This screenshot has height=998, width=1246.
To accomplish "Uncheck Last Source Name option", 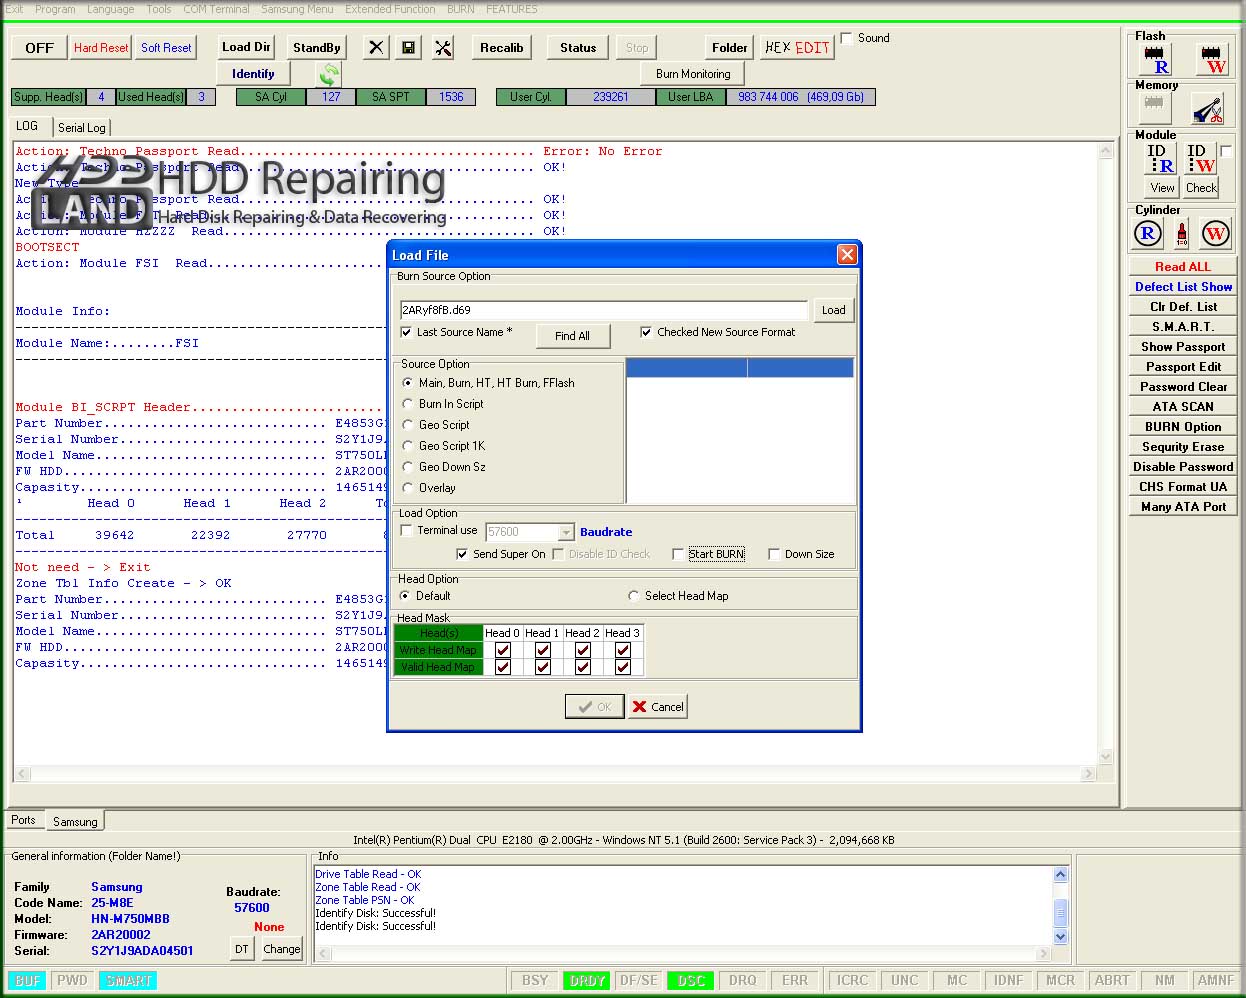I will click(x=406, y=332).
